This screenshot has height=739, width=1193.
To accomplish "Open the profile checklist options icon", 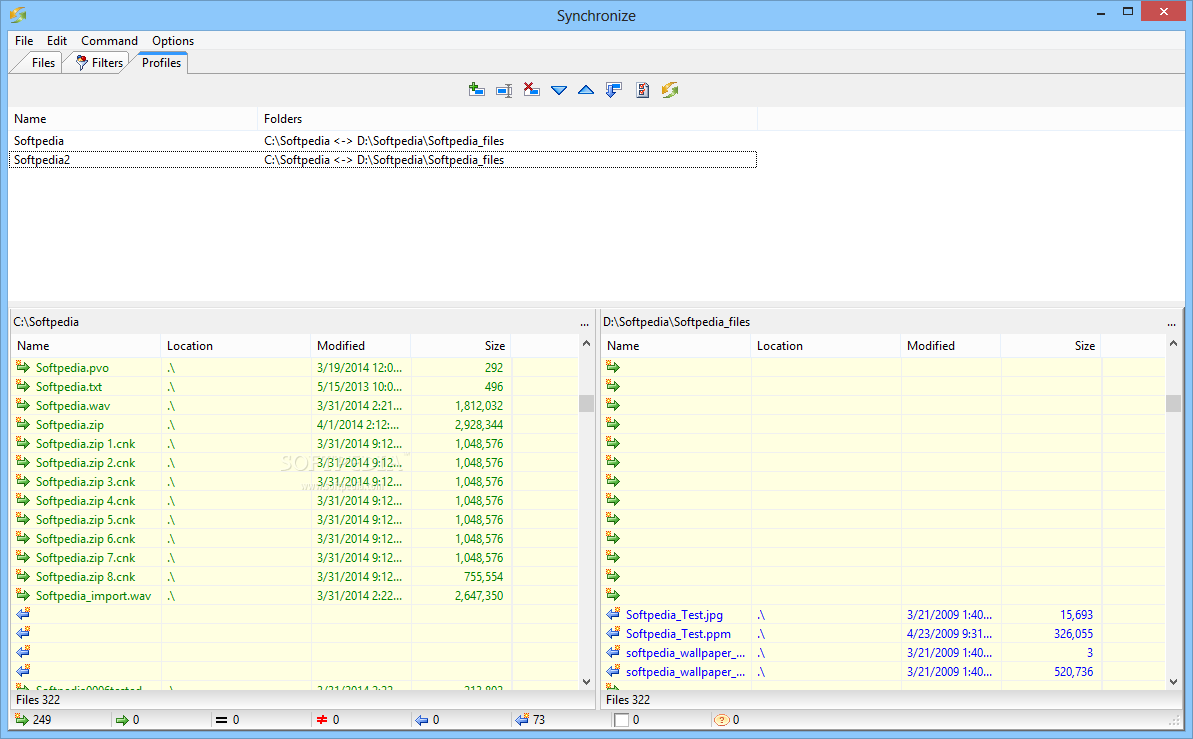I will [642, 90].
